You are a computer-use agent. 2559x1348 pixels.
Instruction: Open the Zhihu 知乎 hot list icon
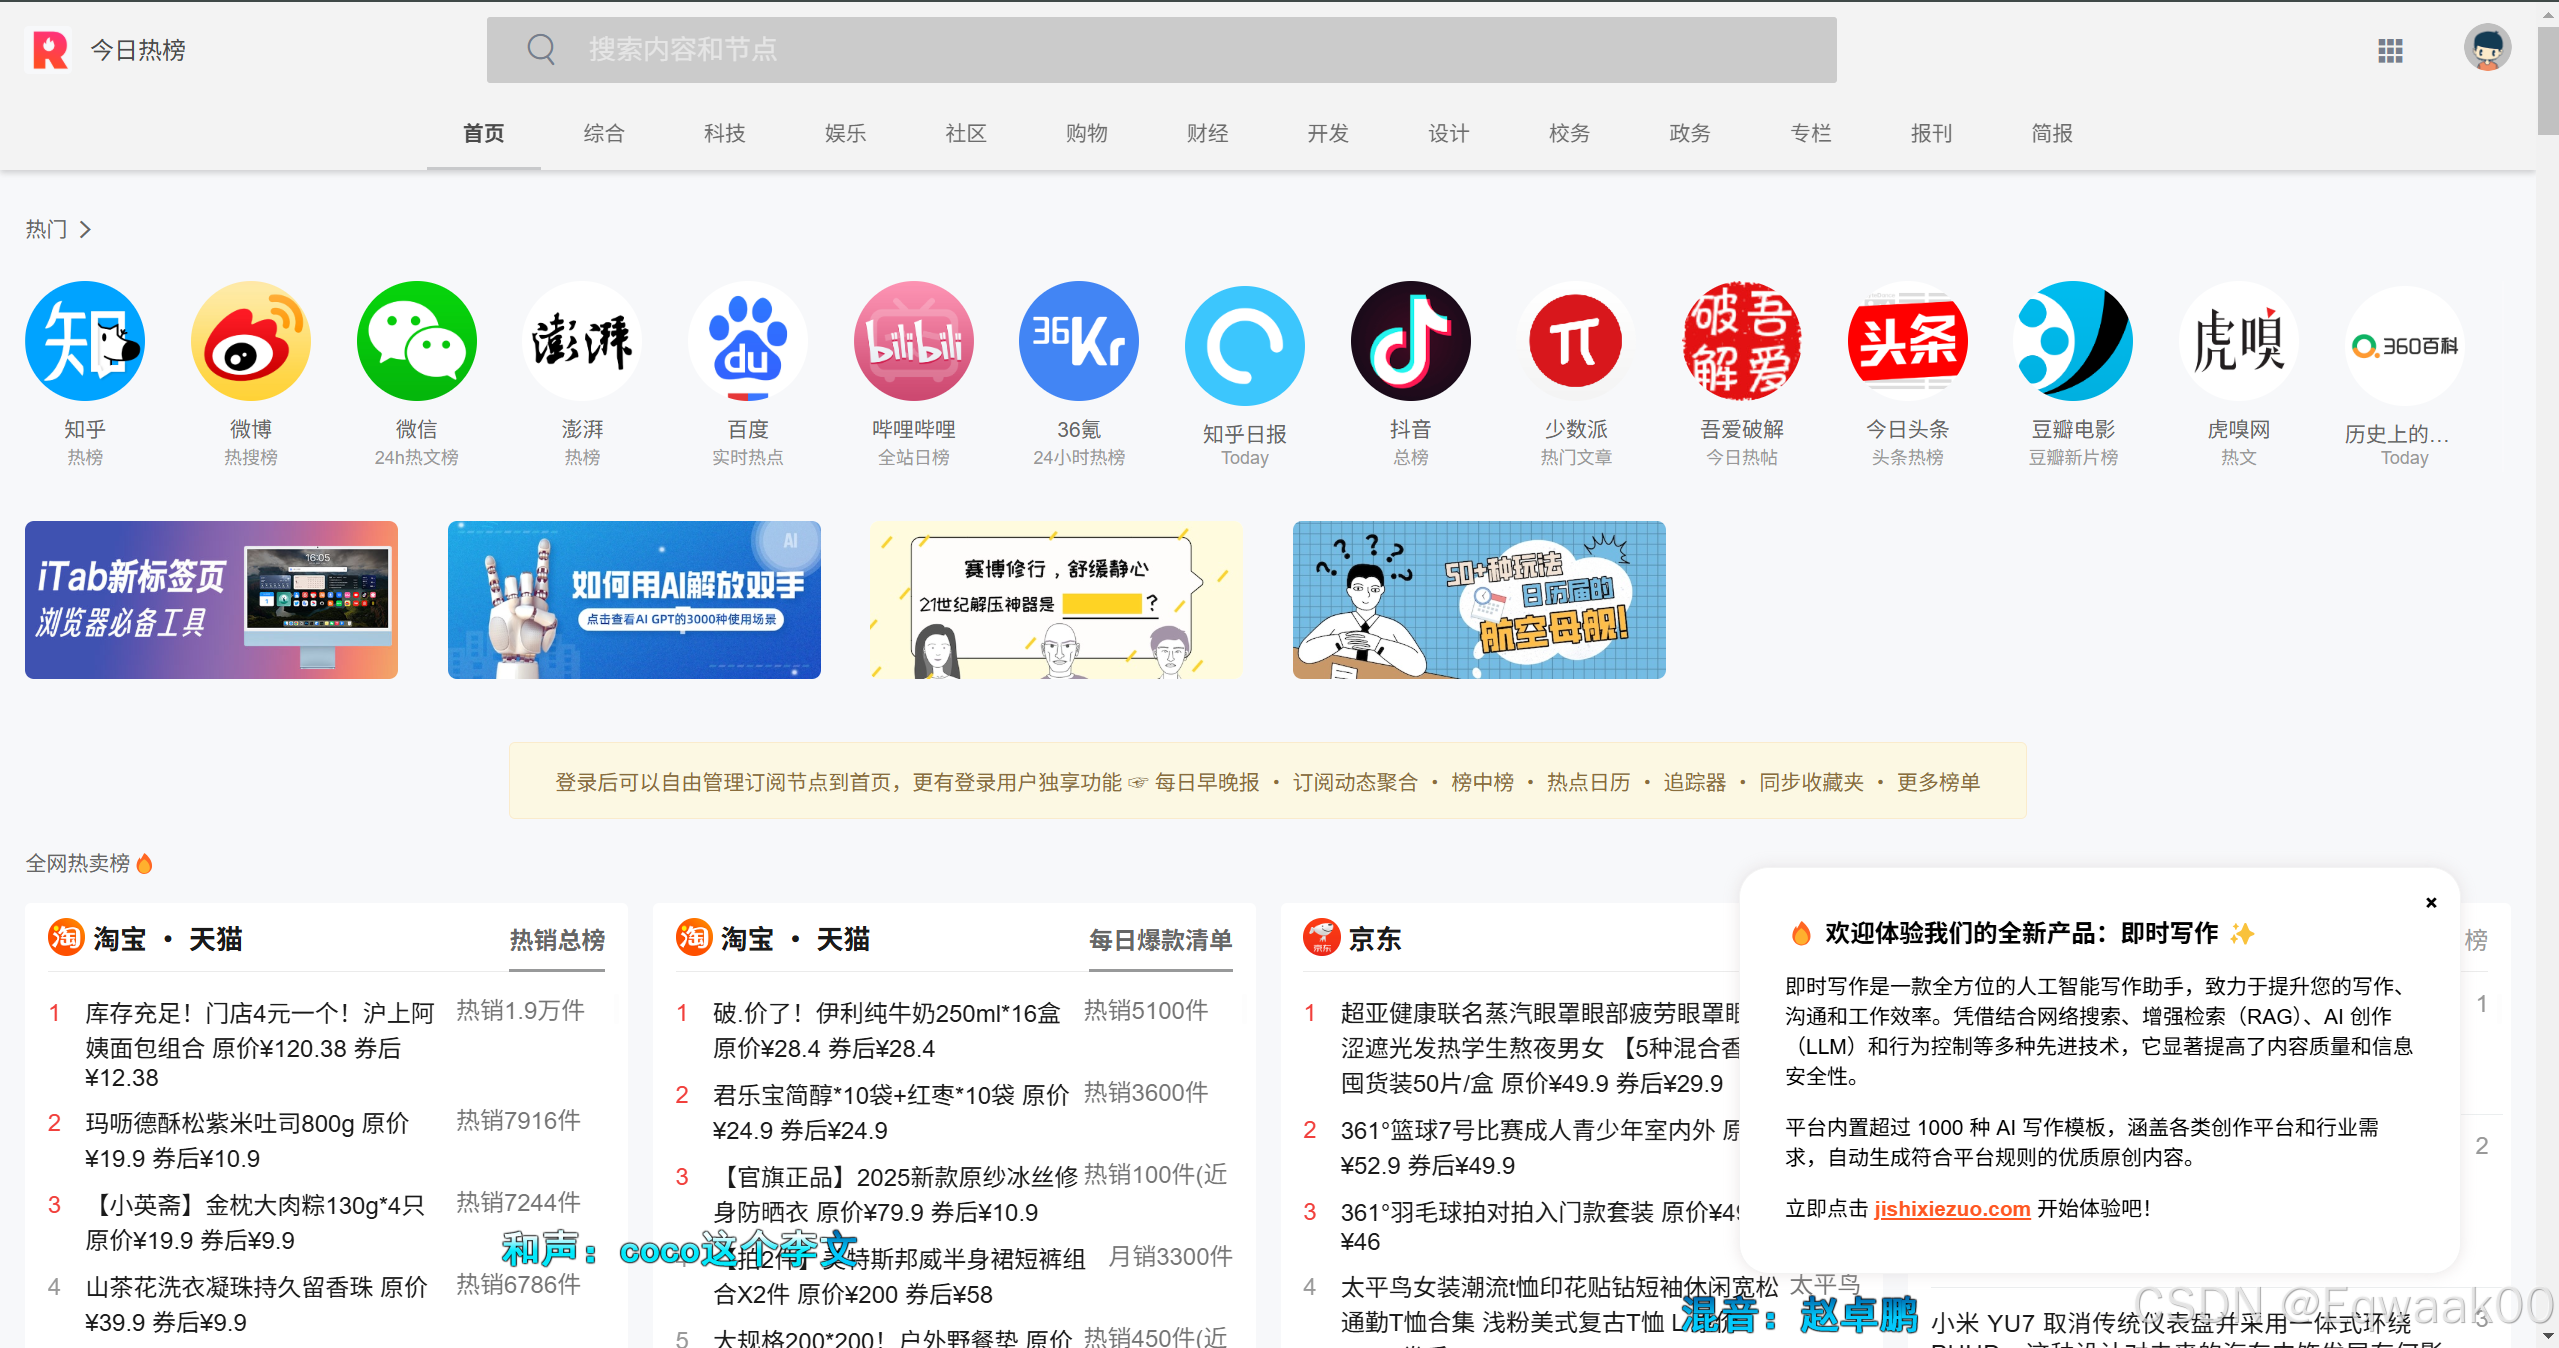[85, 342]
